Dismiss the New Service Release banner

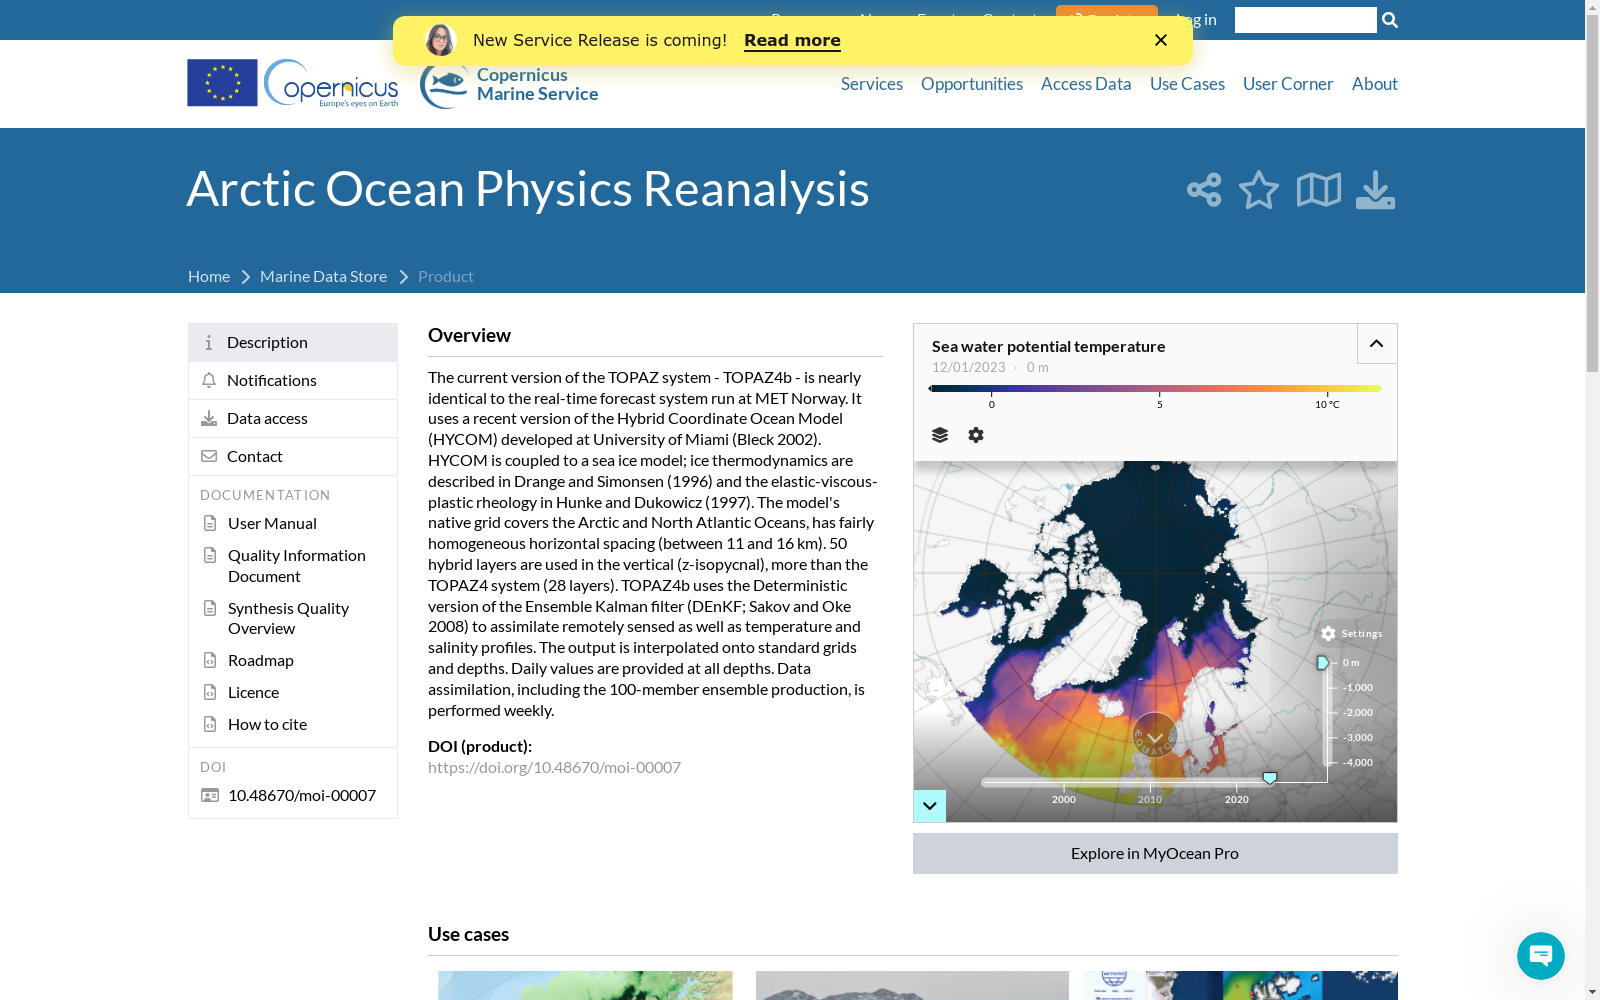pos(1161,40)
